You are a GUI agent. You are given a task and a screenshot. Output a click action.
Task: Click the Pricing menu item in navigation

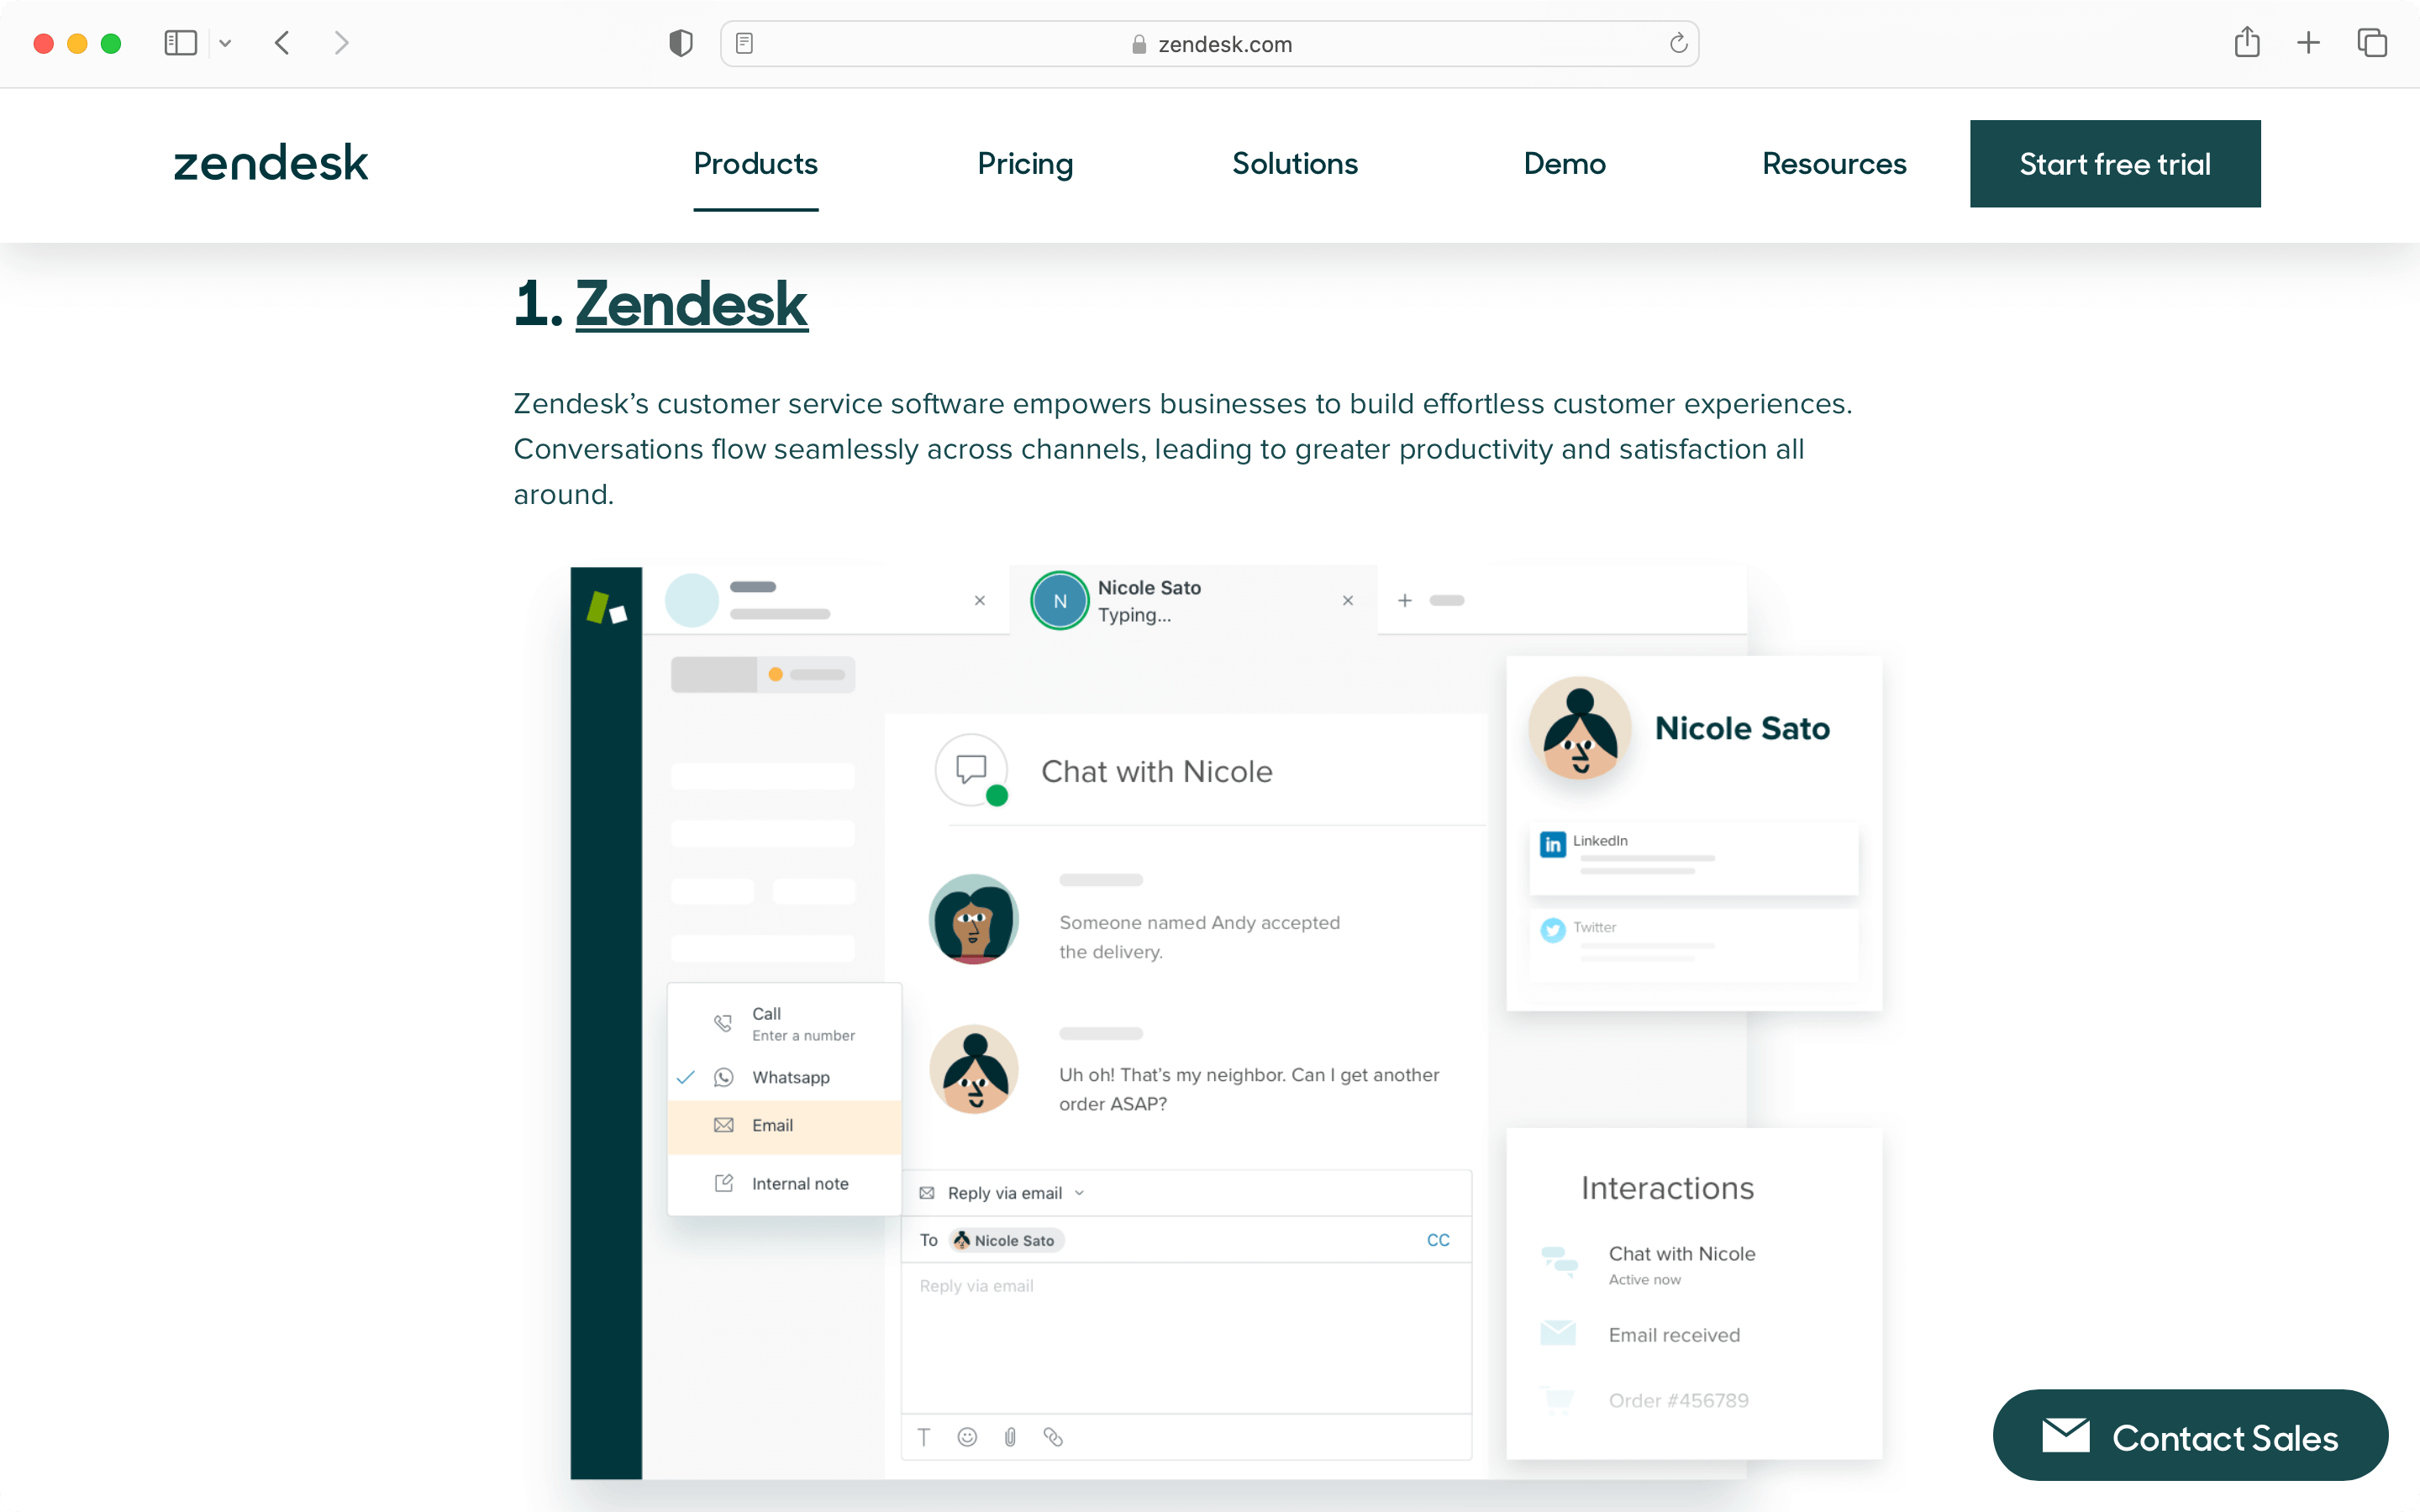[x=1026, y=164]
